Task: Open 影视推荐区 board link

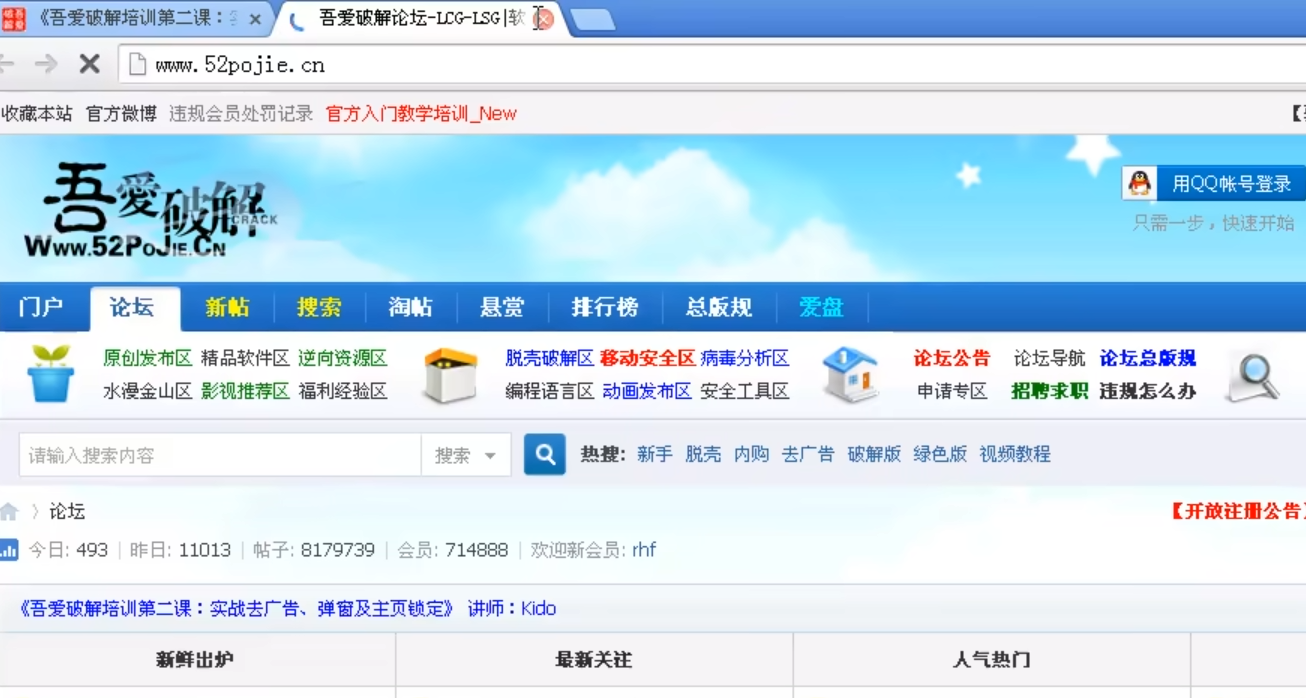Action: (245, 391)
